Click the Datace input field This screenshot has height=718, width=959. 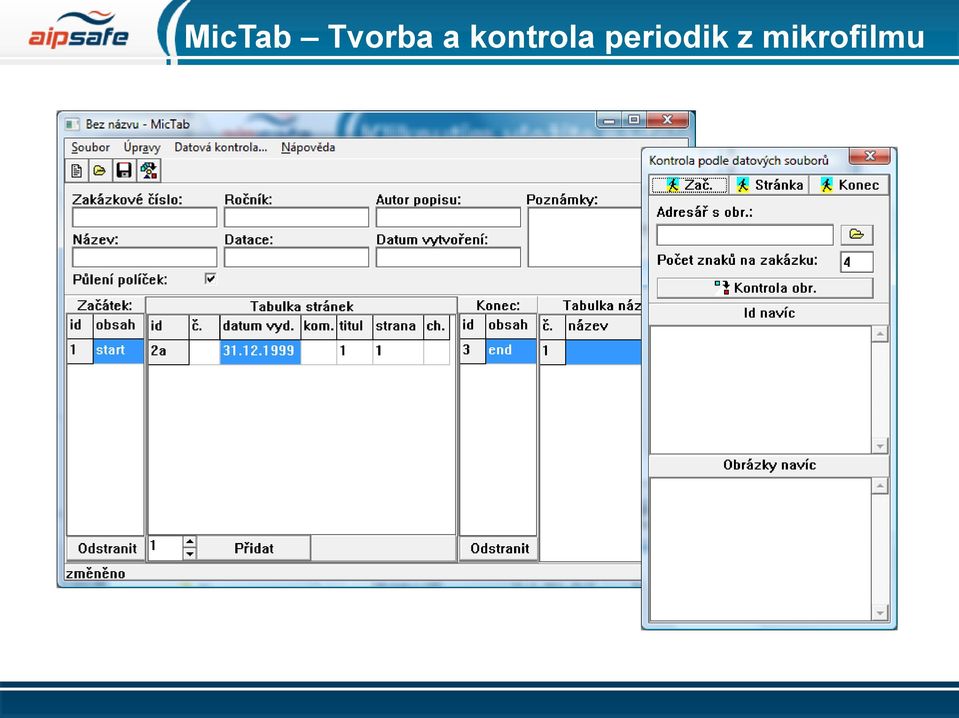click(x=296, y=257)
